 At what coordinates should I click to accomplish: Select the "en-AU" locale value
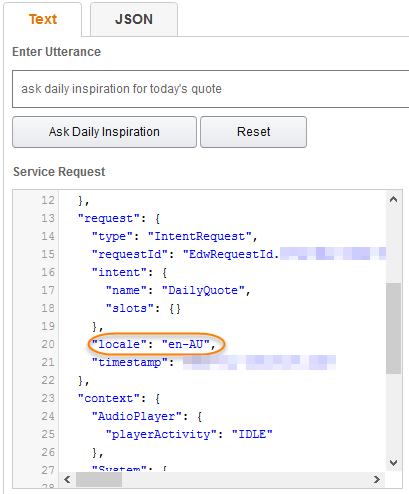tap(186, 344)
